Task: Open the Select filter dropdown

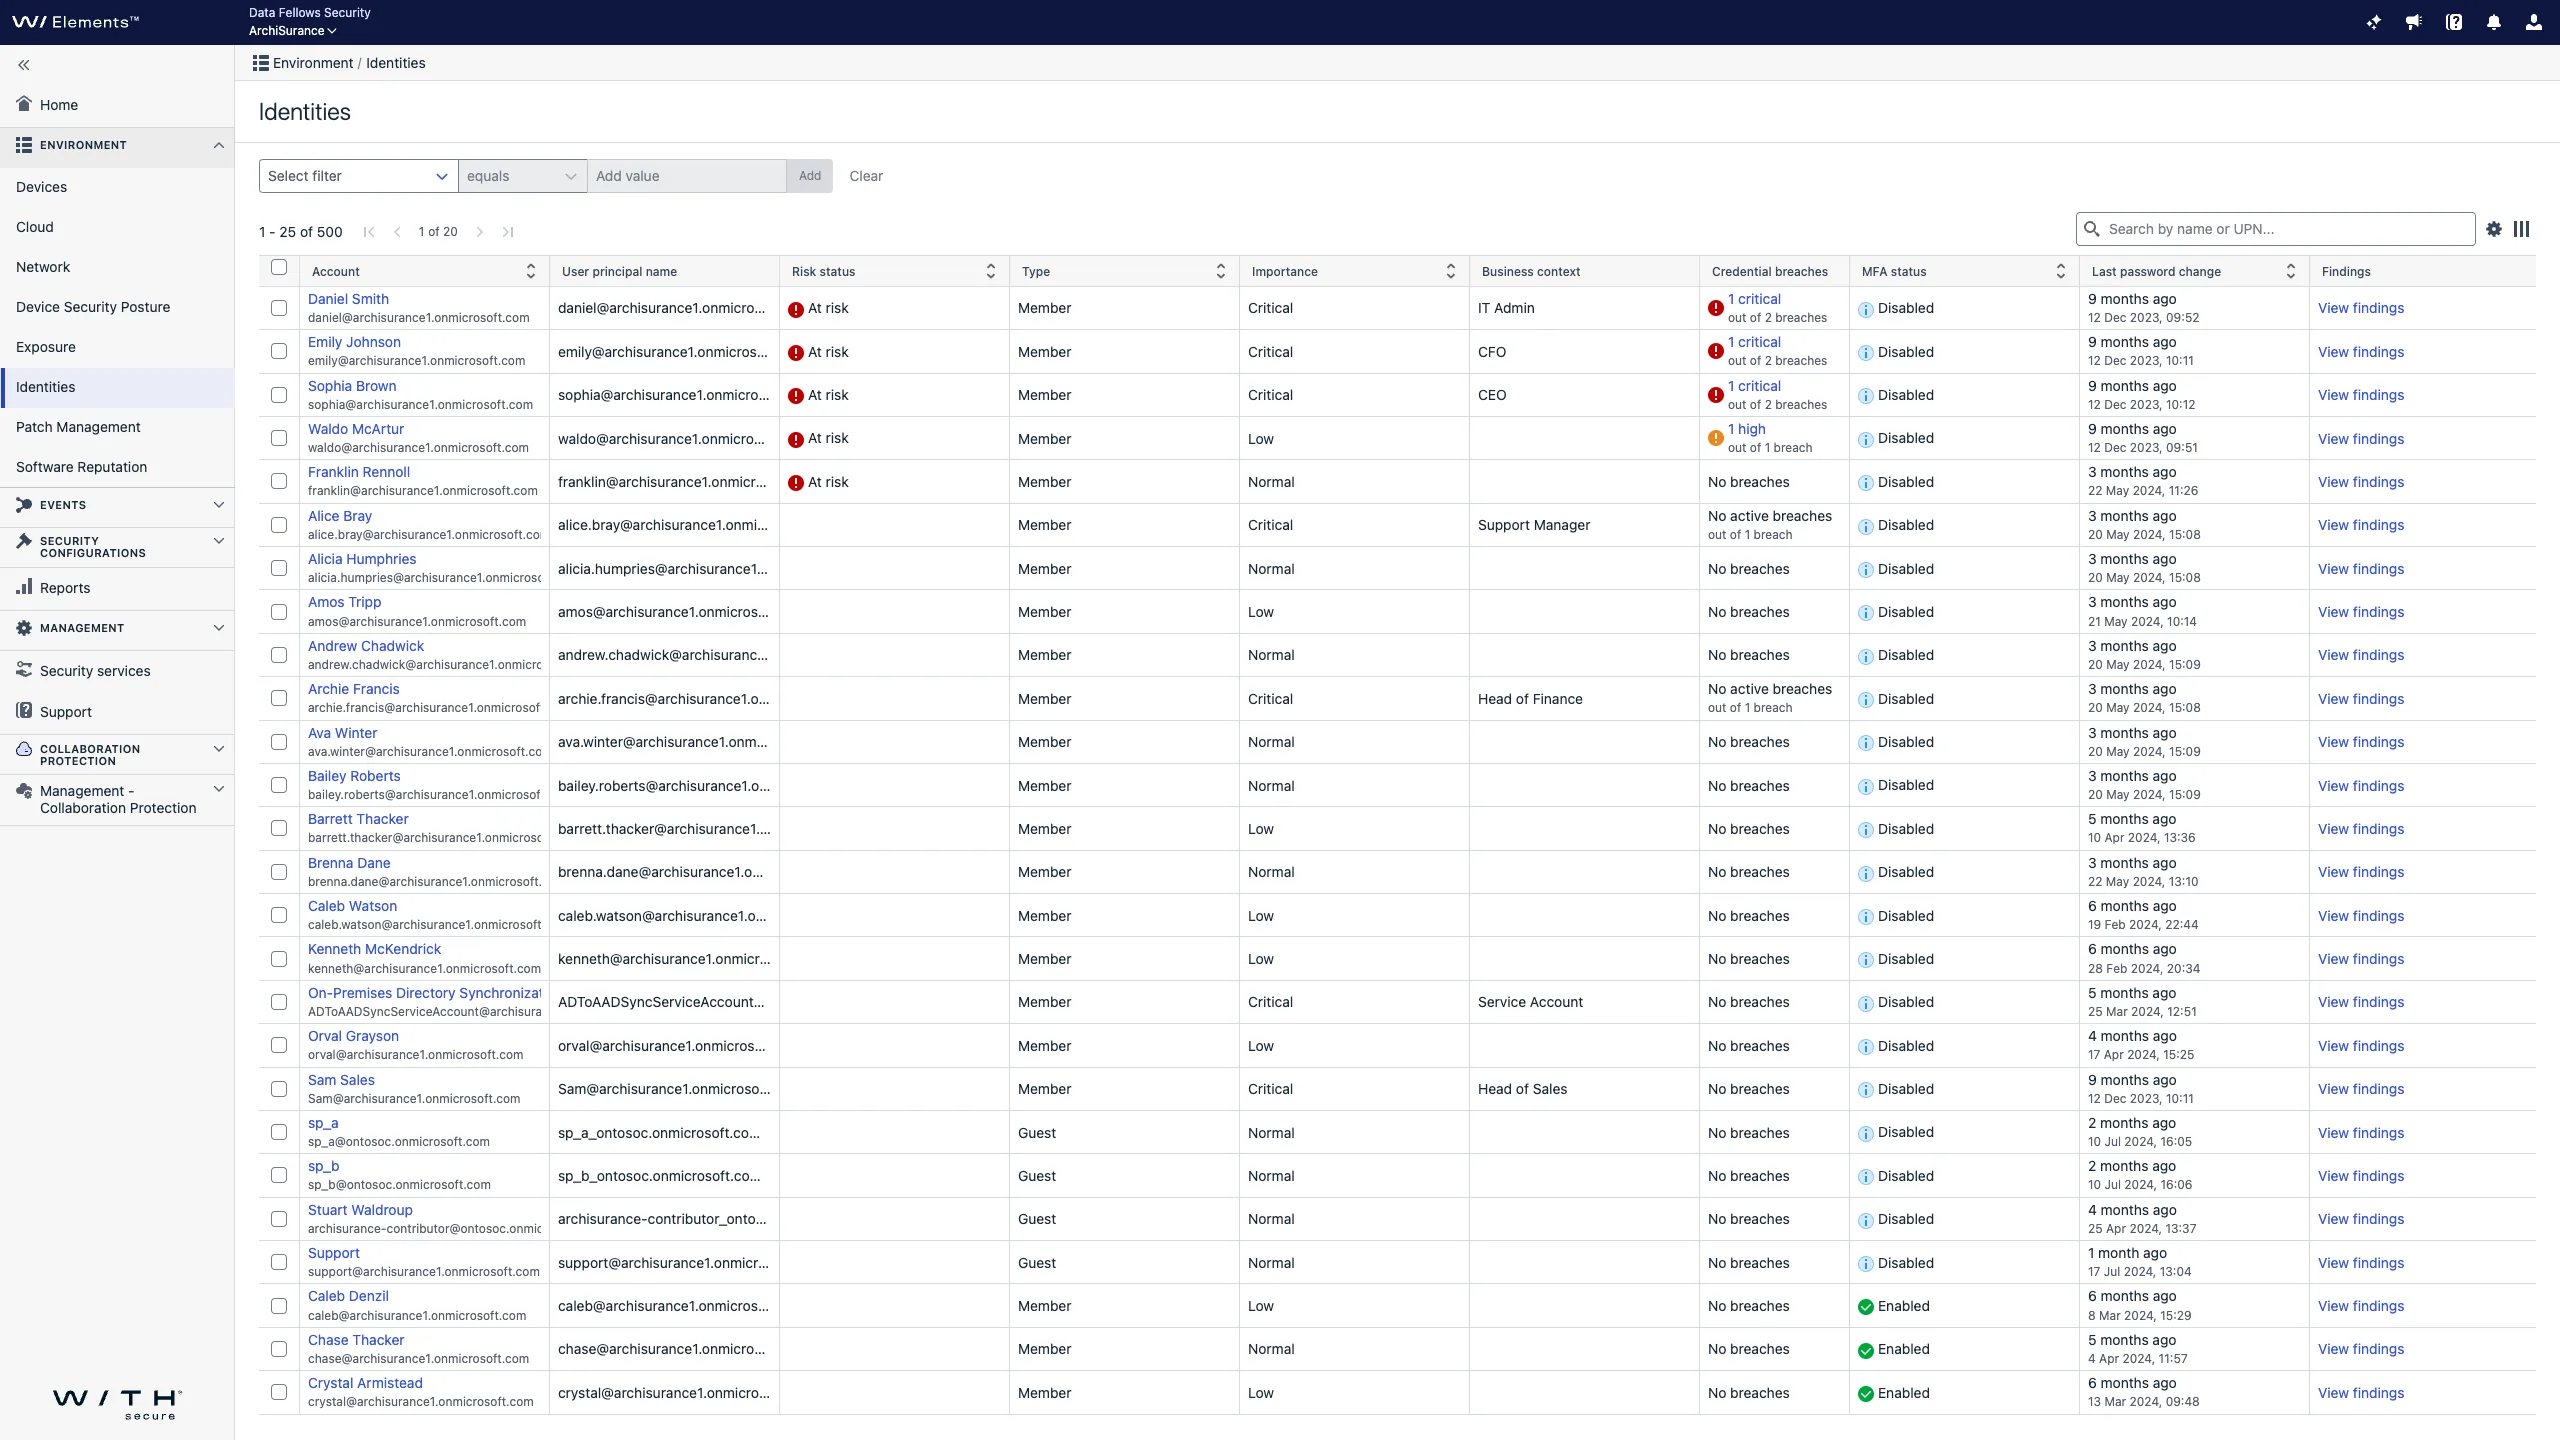Action: pos(357,176)
